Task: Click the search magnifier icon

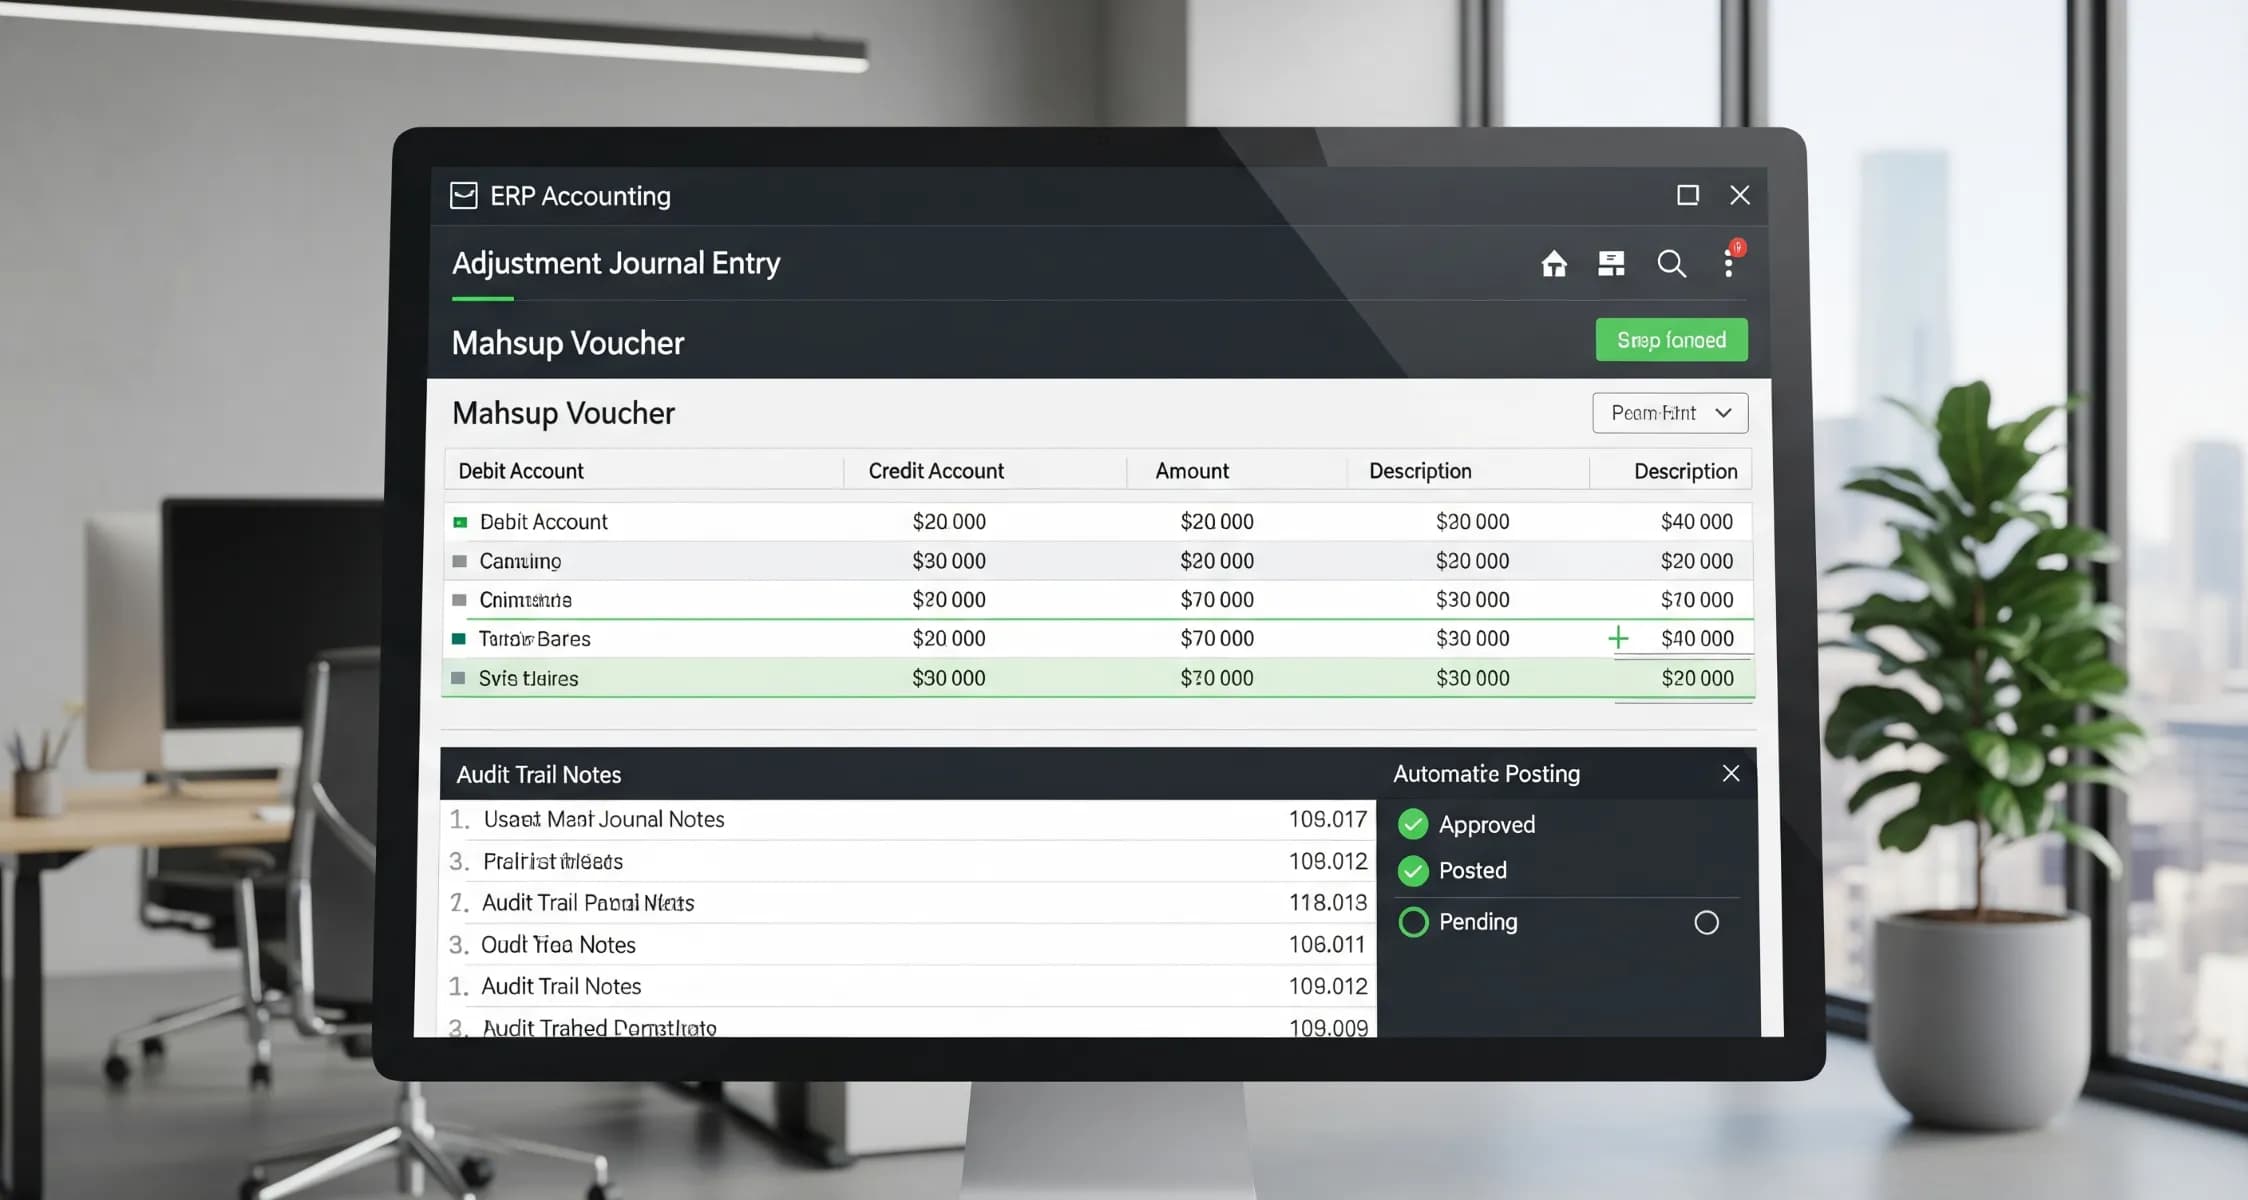Action: point(1671,264)
